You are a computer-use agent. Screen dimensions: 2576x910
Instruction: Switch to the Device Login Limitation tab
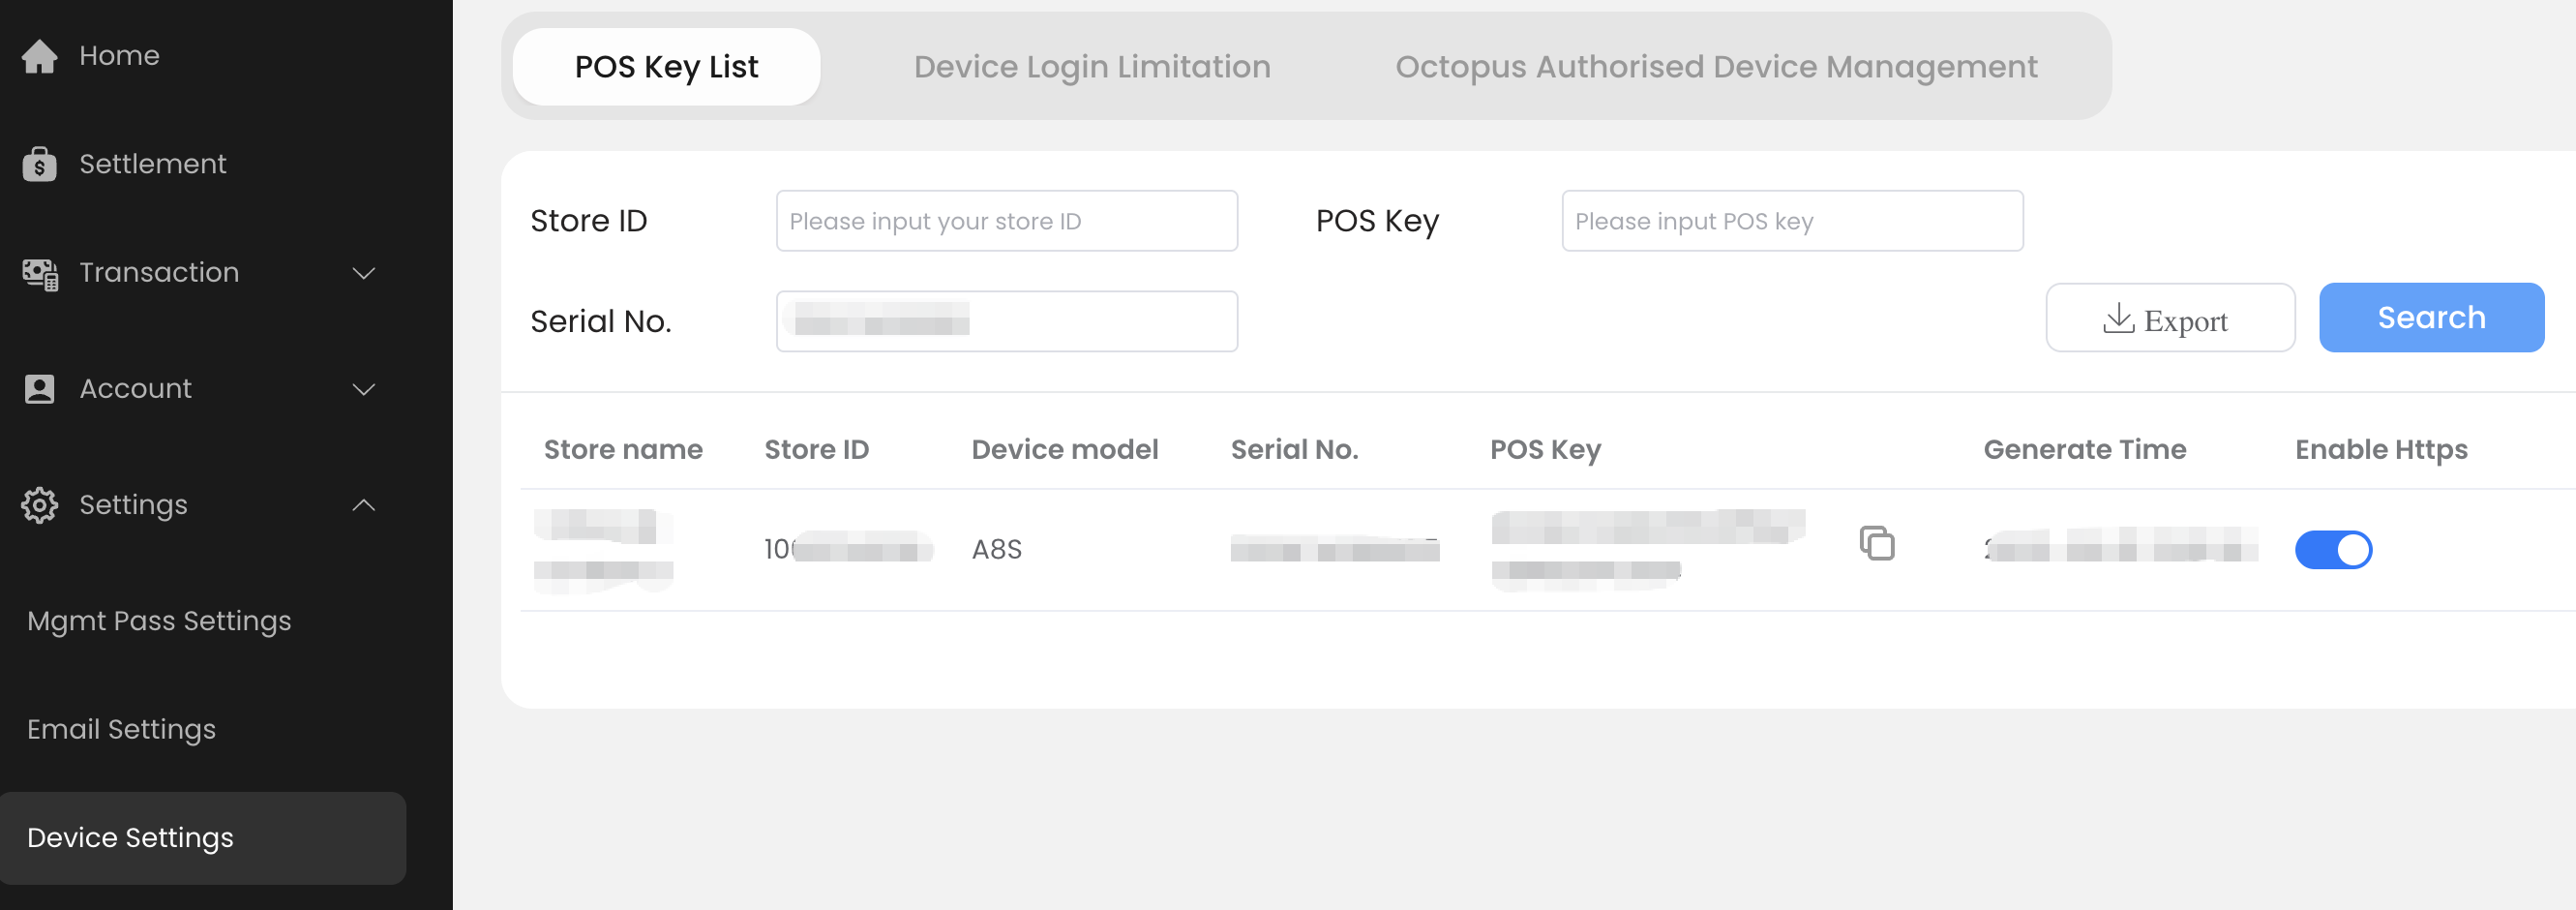pos(1092,66)
